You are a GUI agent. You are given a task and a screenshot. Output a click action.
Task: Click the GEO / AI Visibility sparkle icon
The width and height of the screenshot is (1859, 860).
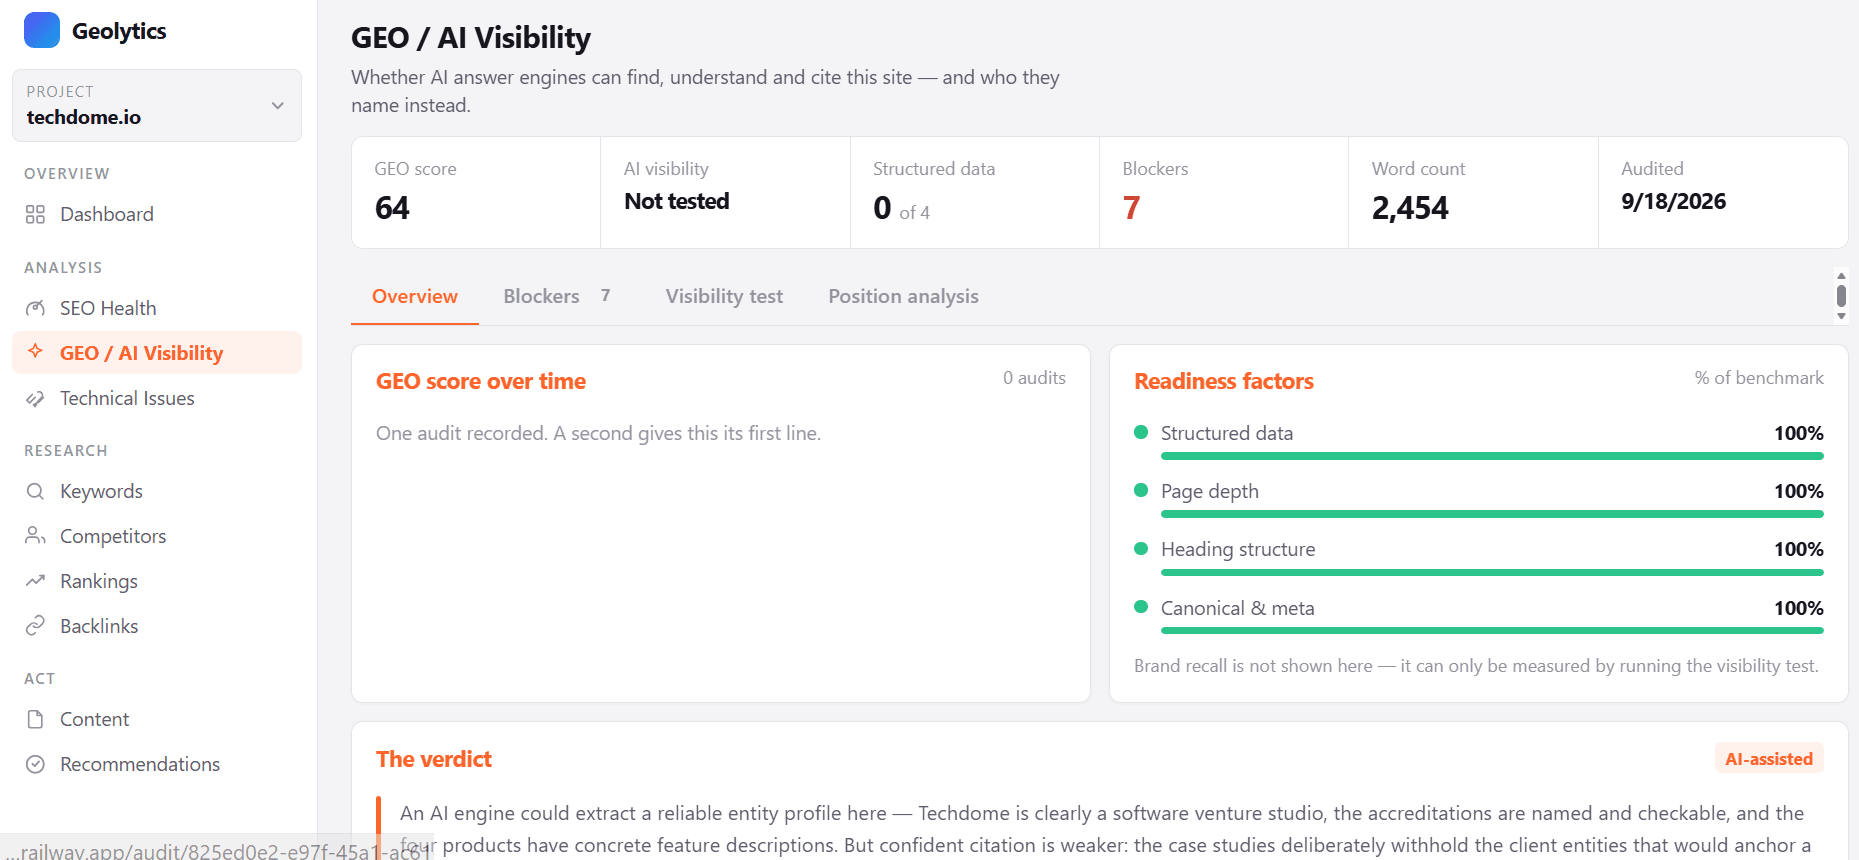pos(35,351)
